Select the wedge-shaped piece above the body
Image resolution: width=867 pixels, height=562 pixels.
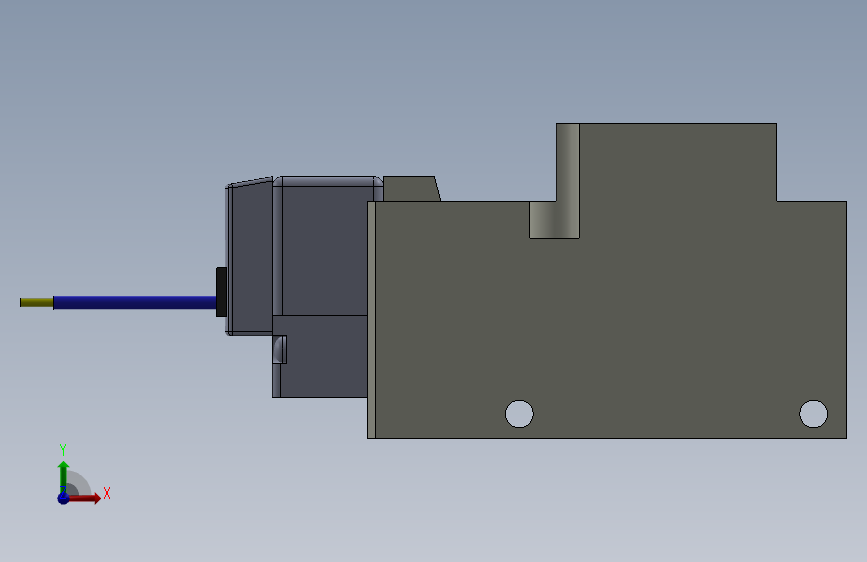click(x=411, y=189)
